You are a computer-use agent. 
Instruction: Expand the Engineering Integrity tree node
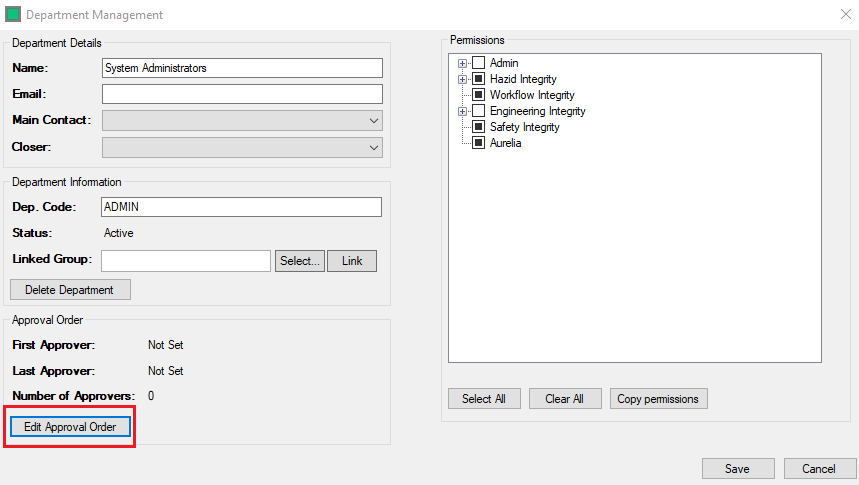[462, 111]
